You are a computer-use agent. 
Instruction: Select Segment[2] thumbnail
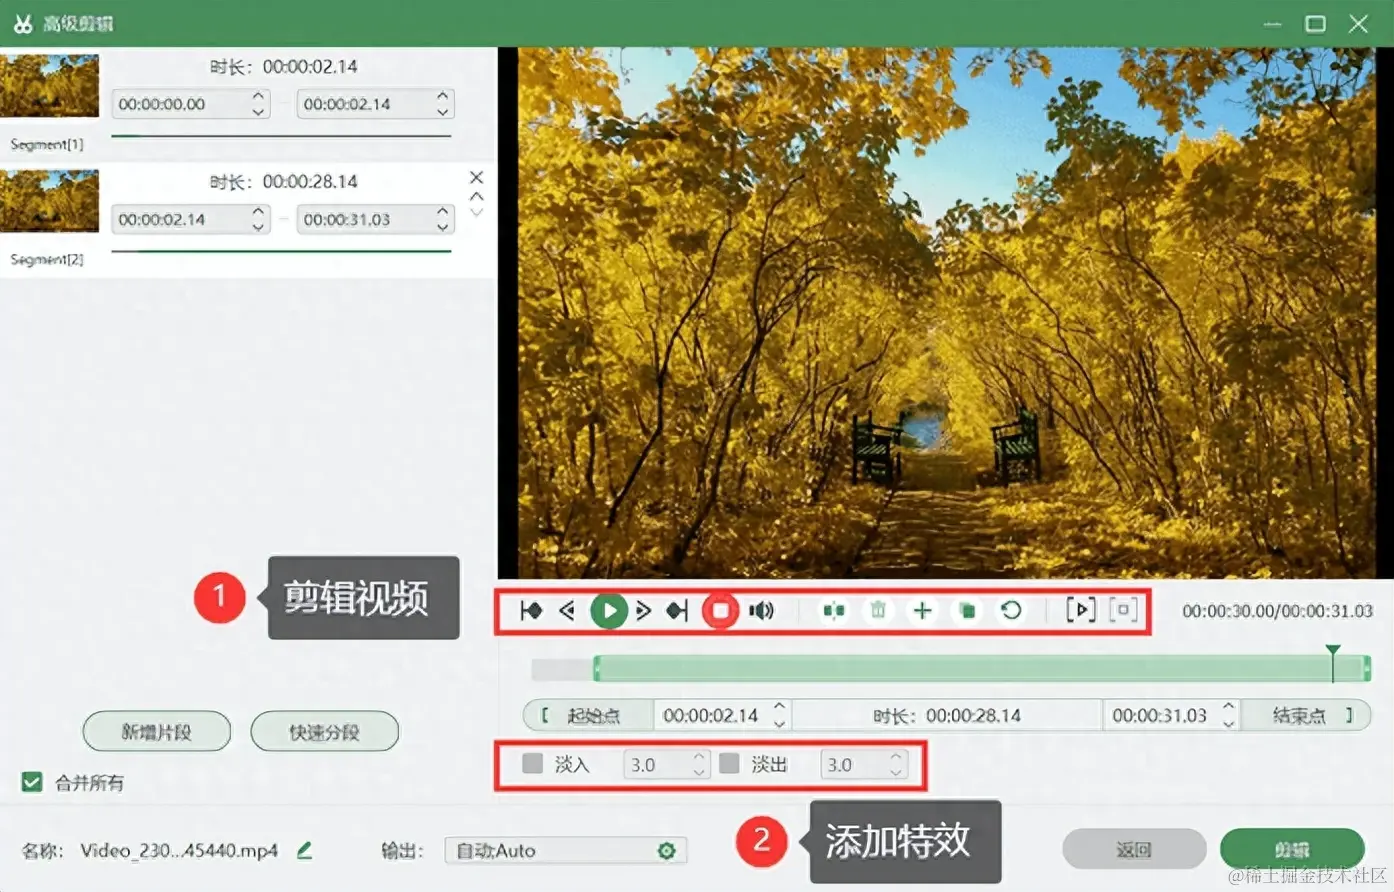[50, 201]
